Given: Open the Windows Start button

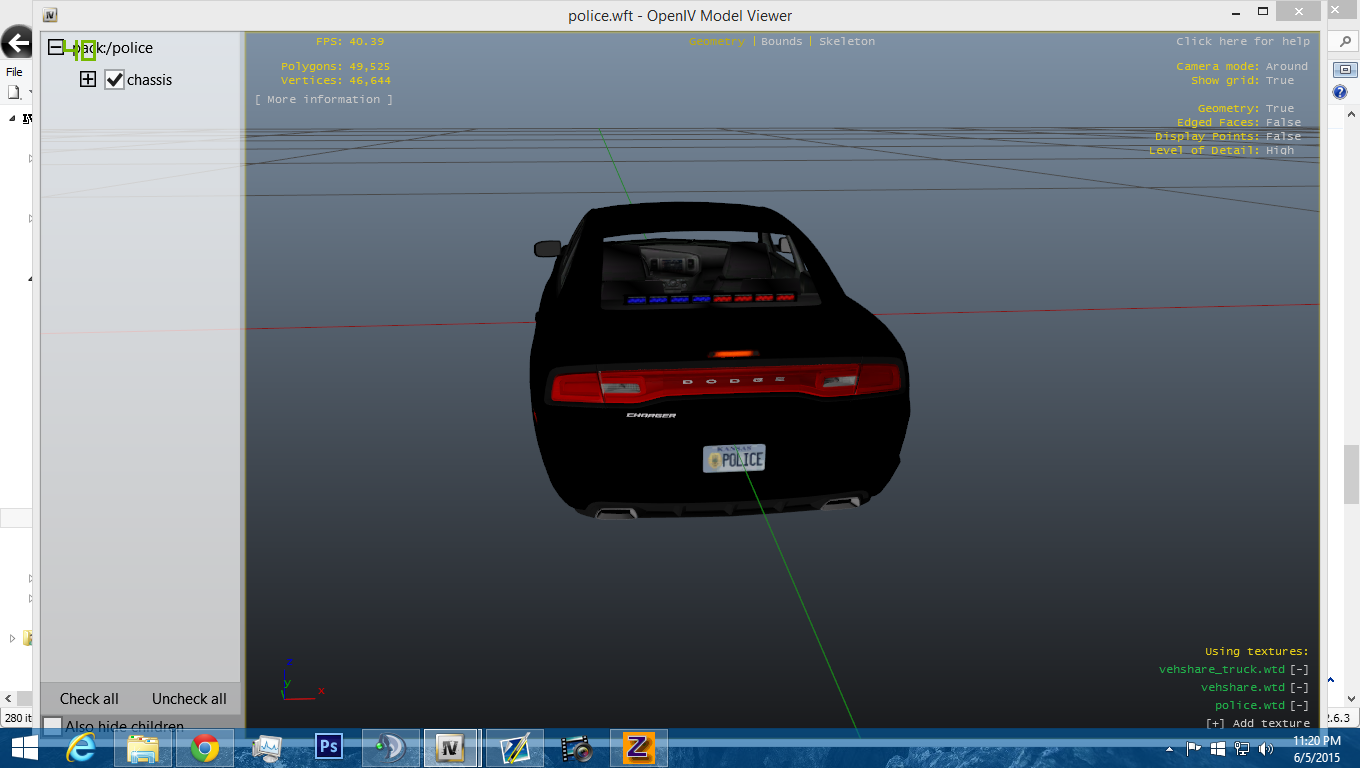Looking at the screenshot, I should click(24, 748).
